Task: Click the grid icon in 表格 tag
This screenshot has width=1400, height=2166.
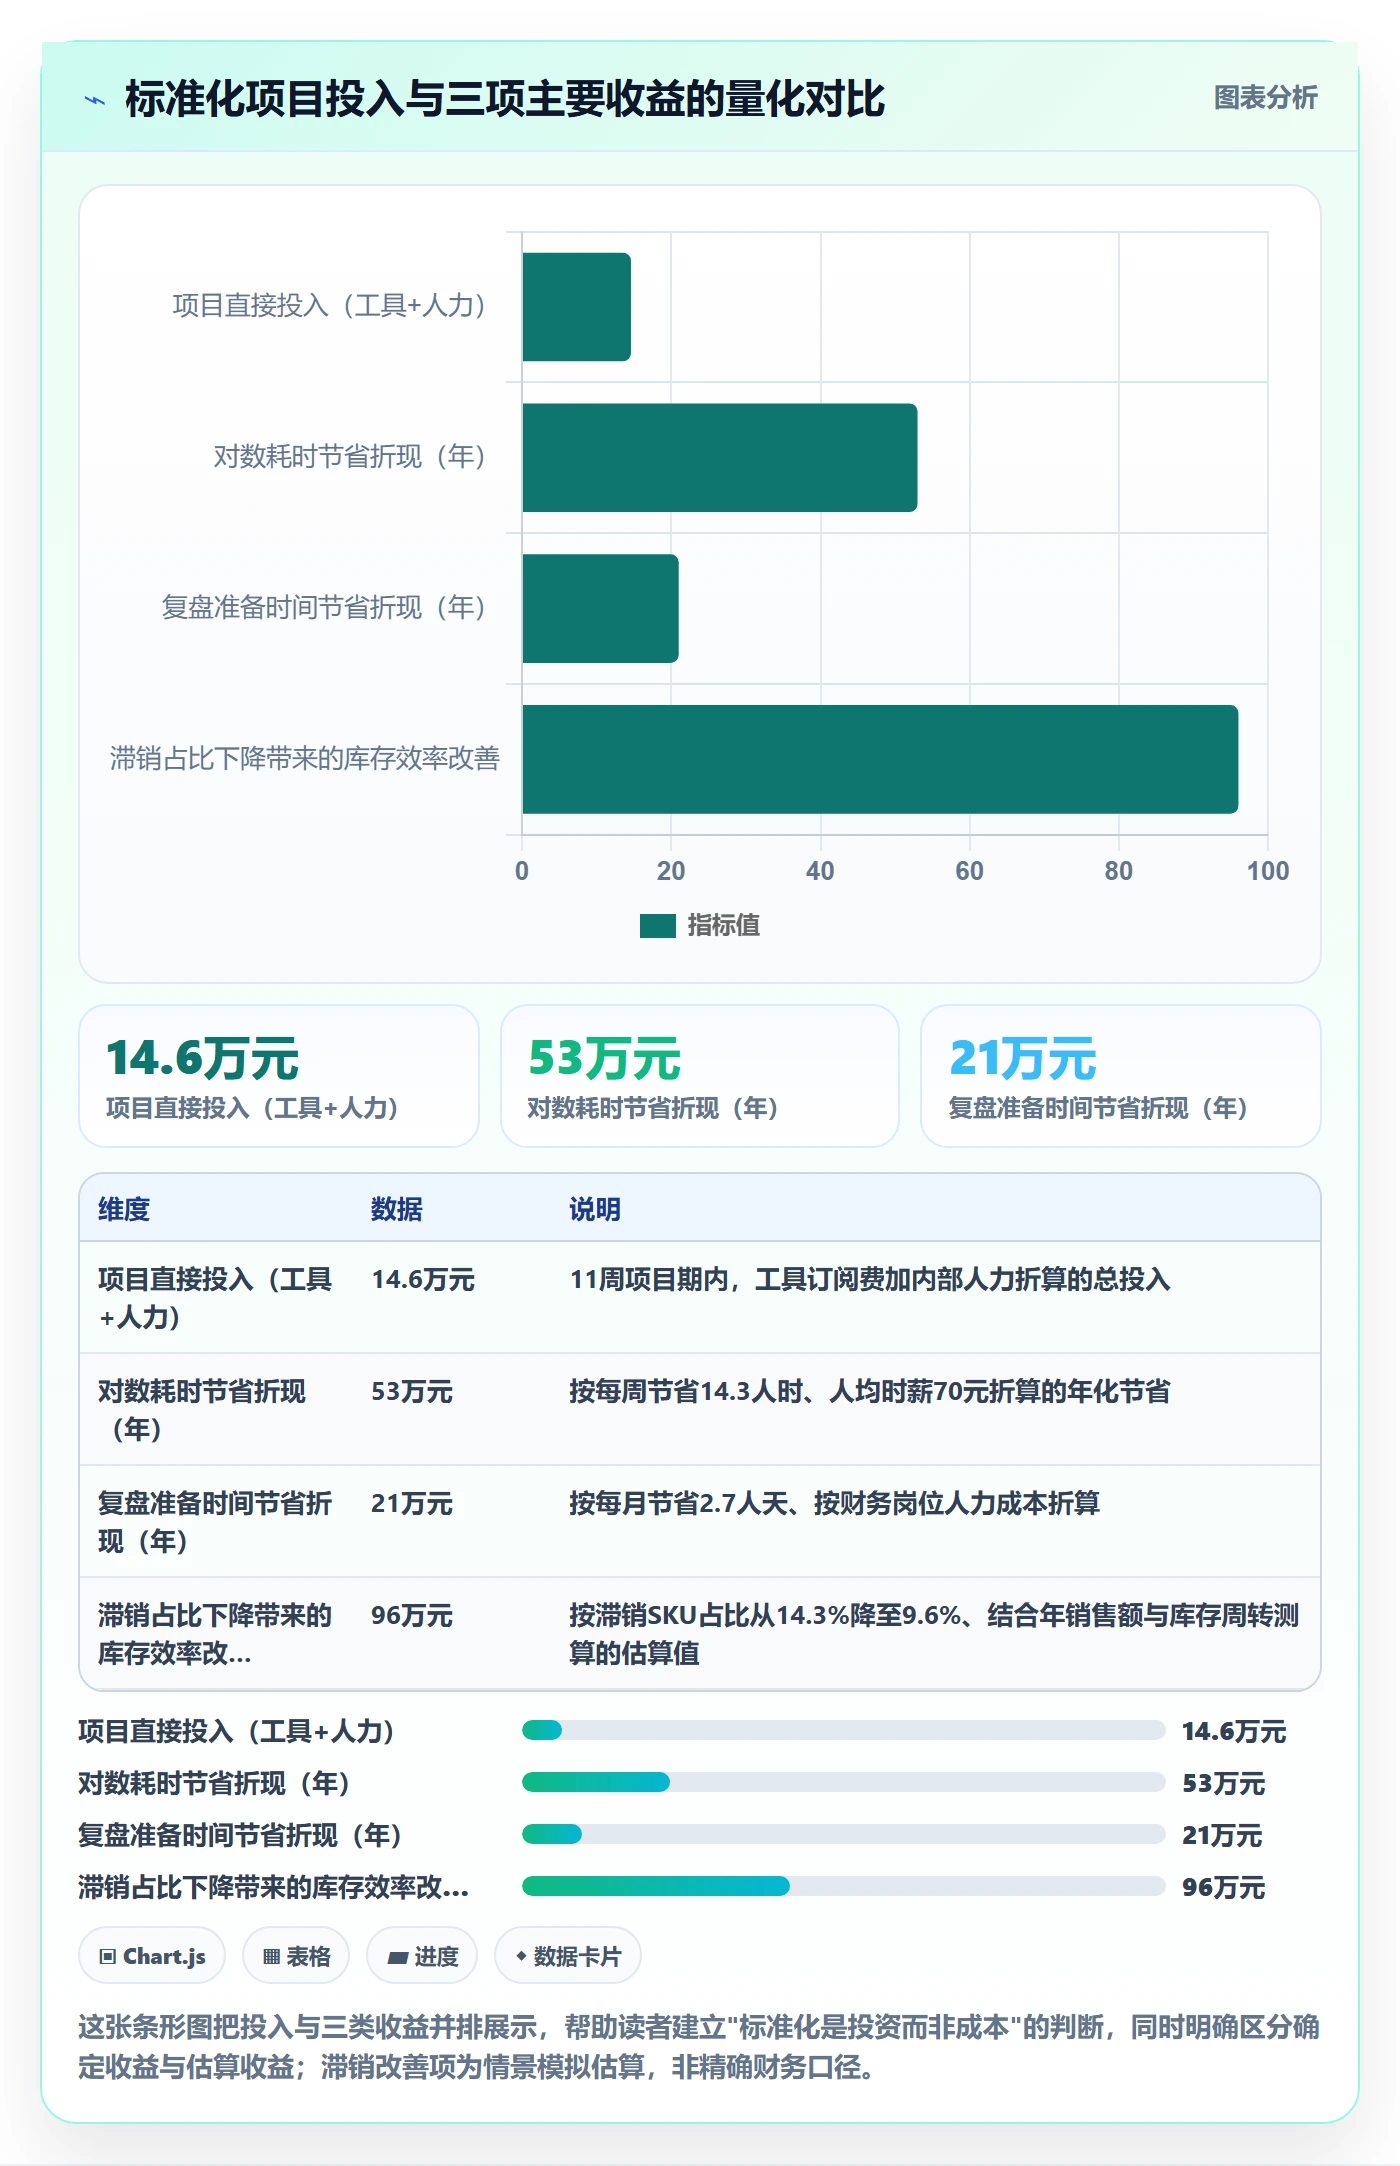Action: (271, 1957)
